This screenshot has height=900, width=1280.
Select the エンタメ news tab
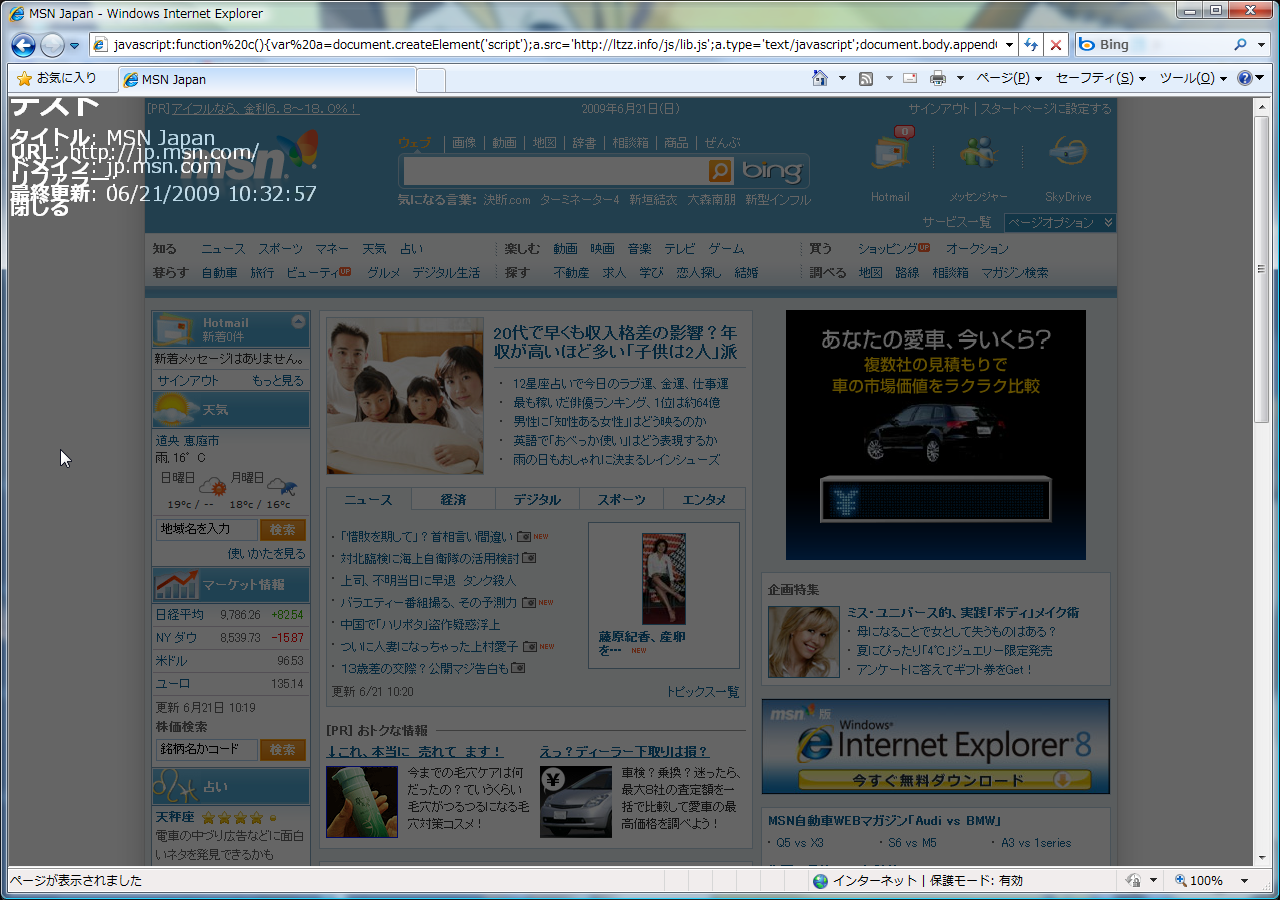[x=704, y=499]
